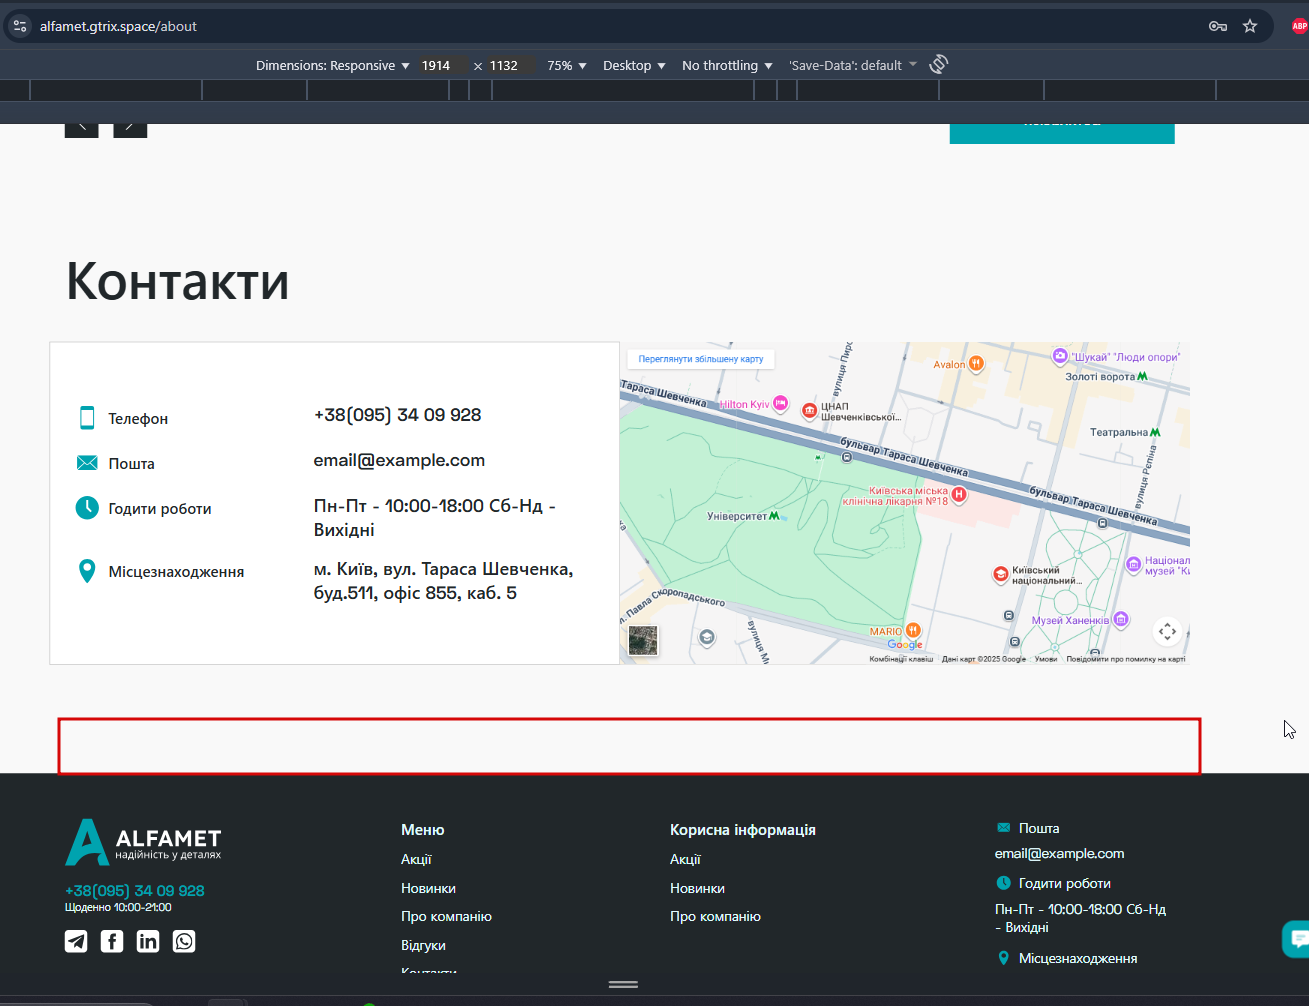Open the WhatsApp social icon in footer
1309x1006 pixels.
[x=184, y=941]
